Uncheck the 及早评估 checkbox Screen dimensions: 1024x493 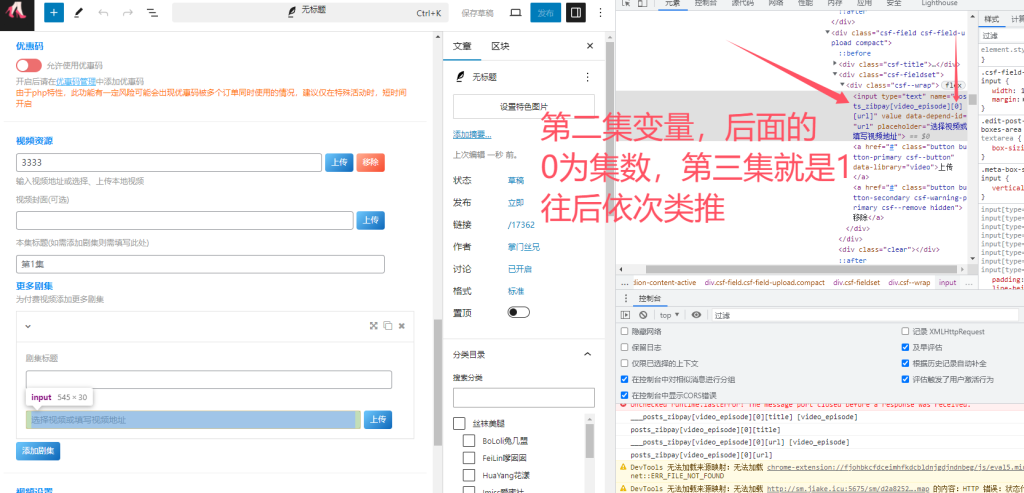pyautogui.click(x=905, y=347)
